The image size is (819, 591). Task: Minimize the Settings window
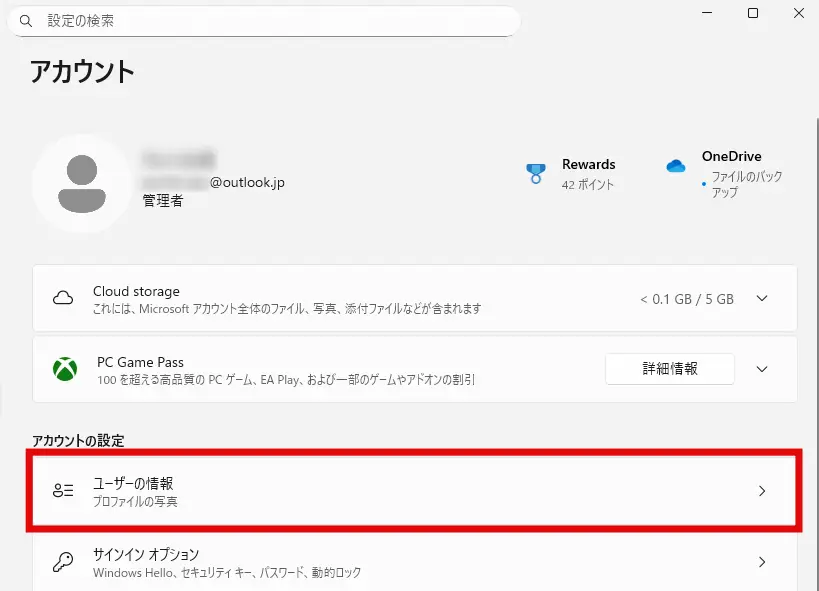coord(707,13)
